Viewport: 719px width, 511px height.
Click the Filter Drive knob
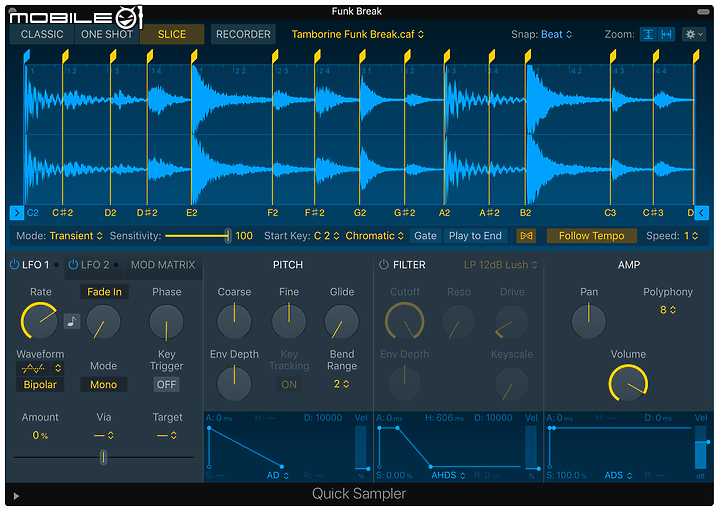coord(512,322)
